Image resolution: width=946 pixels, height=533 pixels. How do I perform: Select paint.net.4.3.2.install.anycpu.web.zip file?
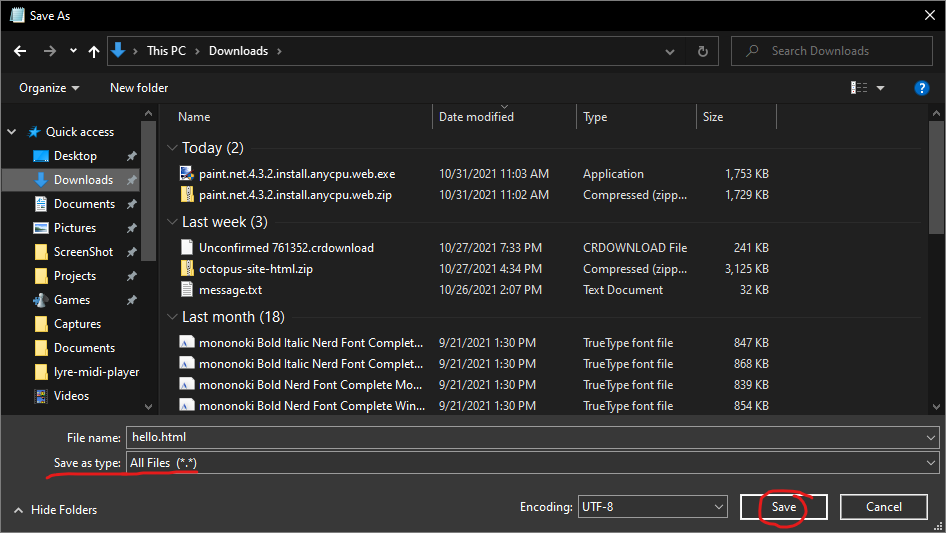tap(295, 195)
